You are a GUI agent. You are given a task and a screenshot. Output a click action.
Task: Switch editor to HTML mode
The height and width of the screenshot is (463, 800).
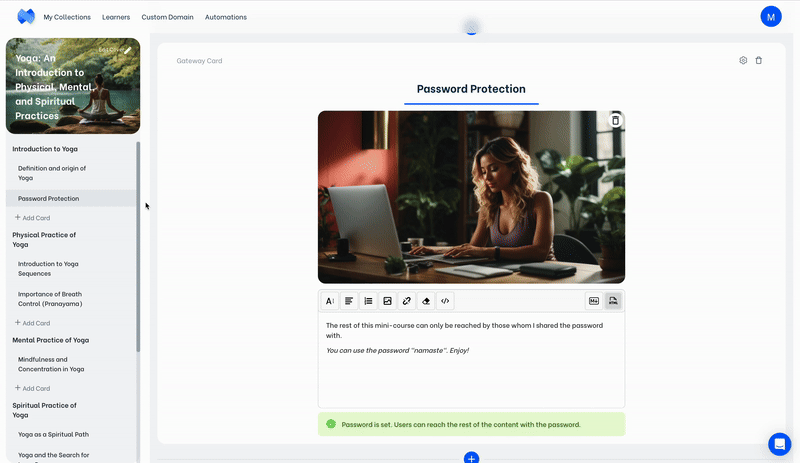pos(613,301)
